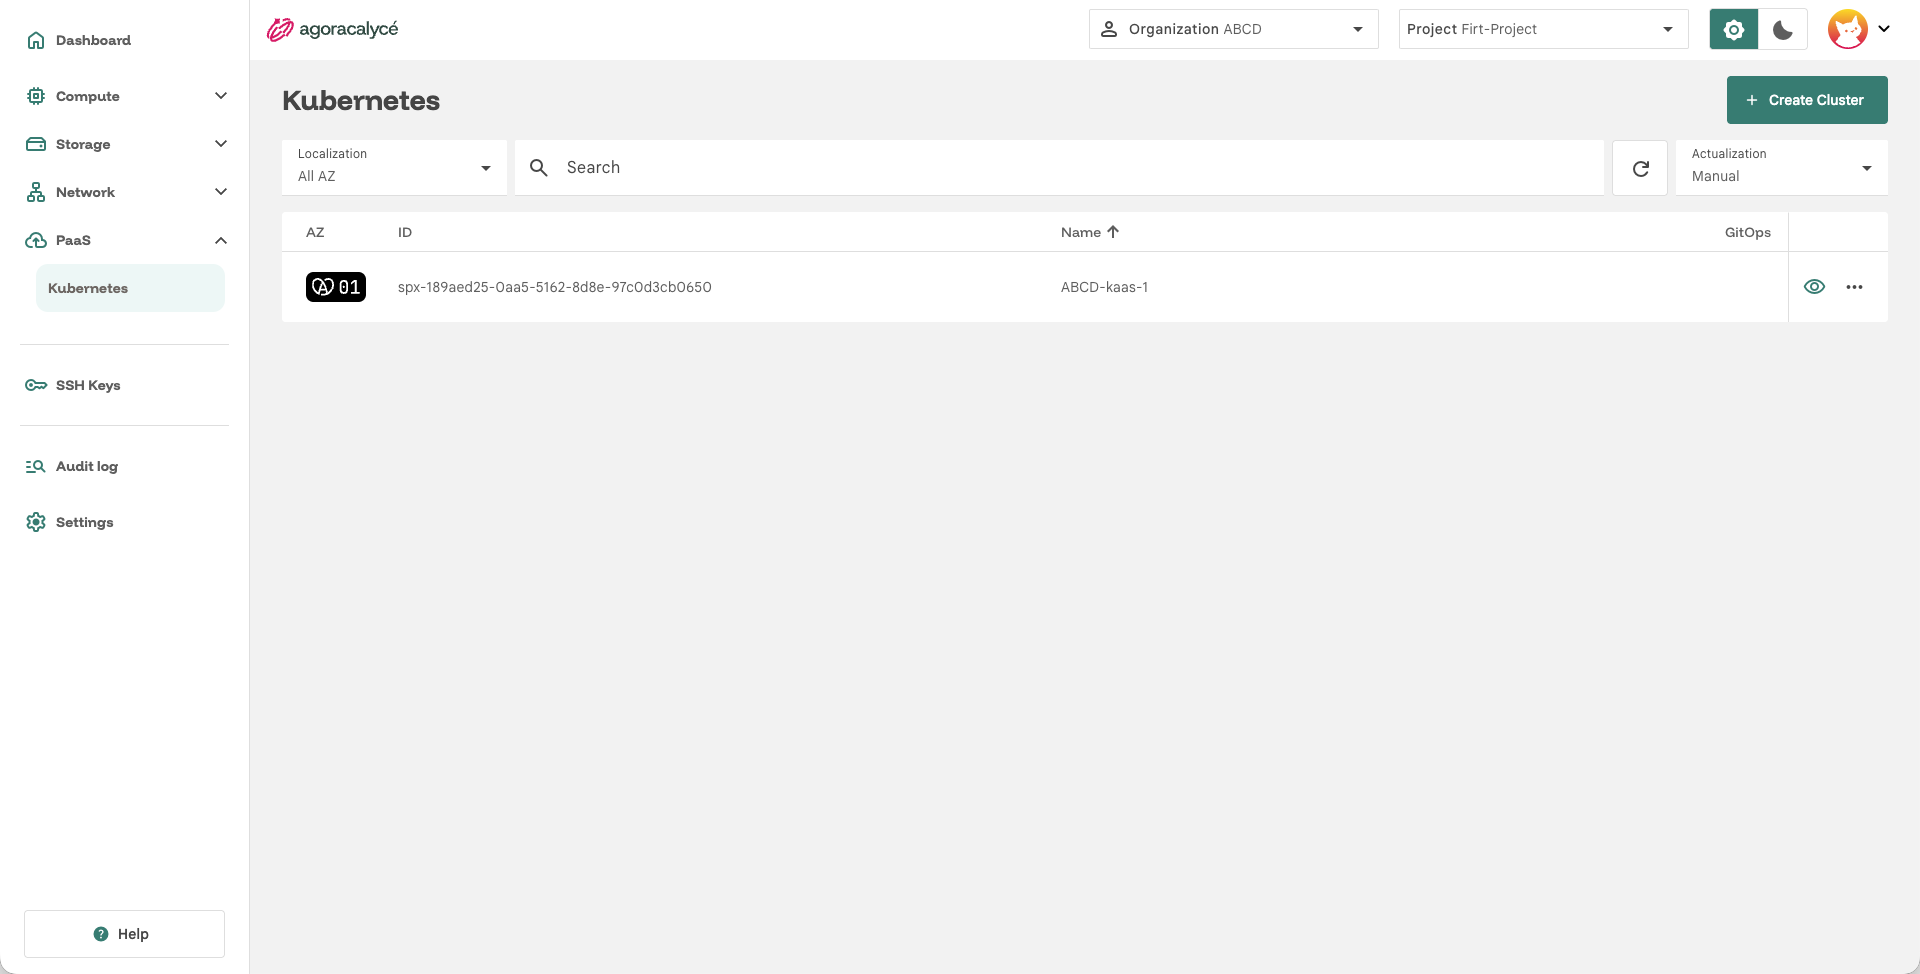Click the refresh cluster list icon
1920x974 pixels.
click(x=1640, y=168)
